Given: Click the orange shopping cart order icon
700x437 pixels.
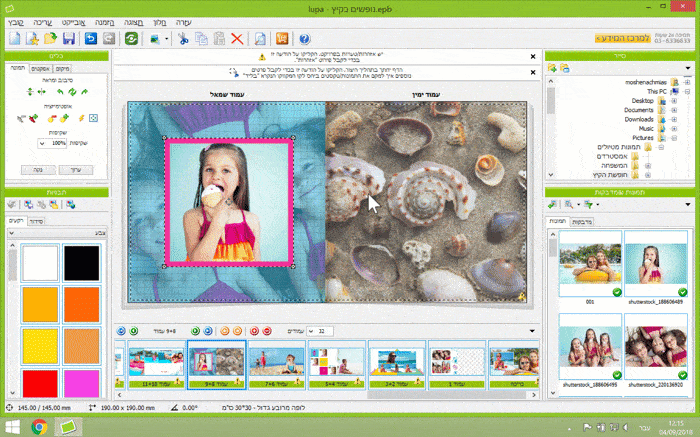Looking at the screenshot, I should pyautogui.click(x=281, y=38).
